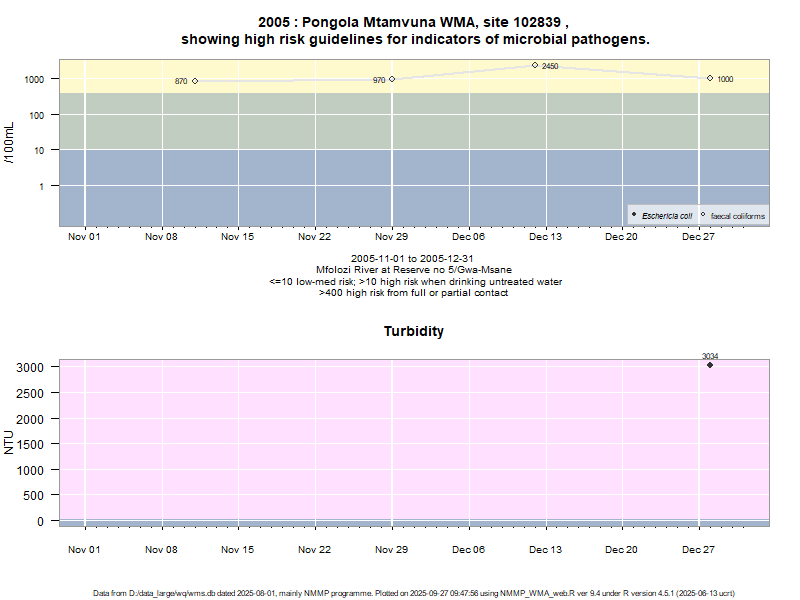Click the Mfolozi River at Reserve subtitle
Image resolution: width=800 pixels, height=600 pixels.
click(414, 270)
